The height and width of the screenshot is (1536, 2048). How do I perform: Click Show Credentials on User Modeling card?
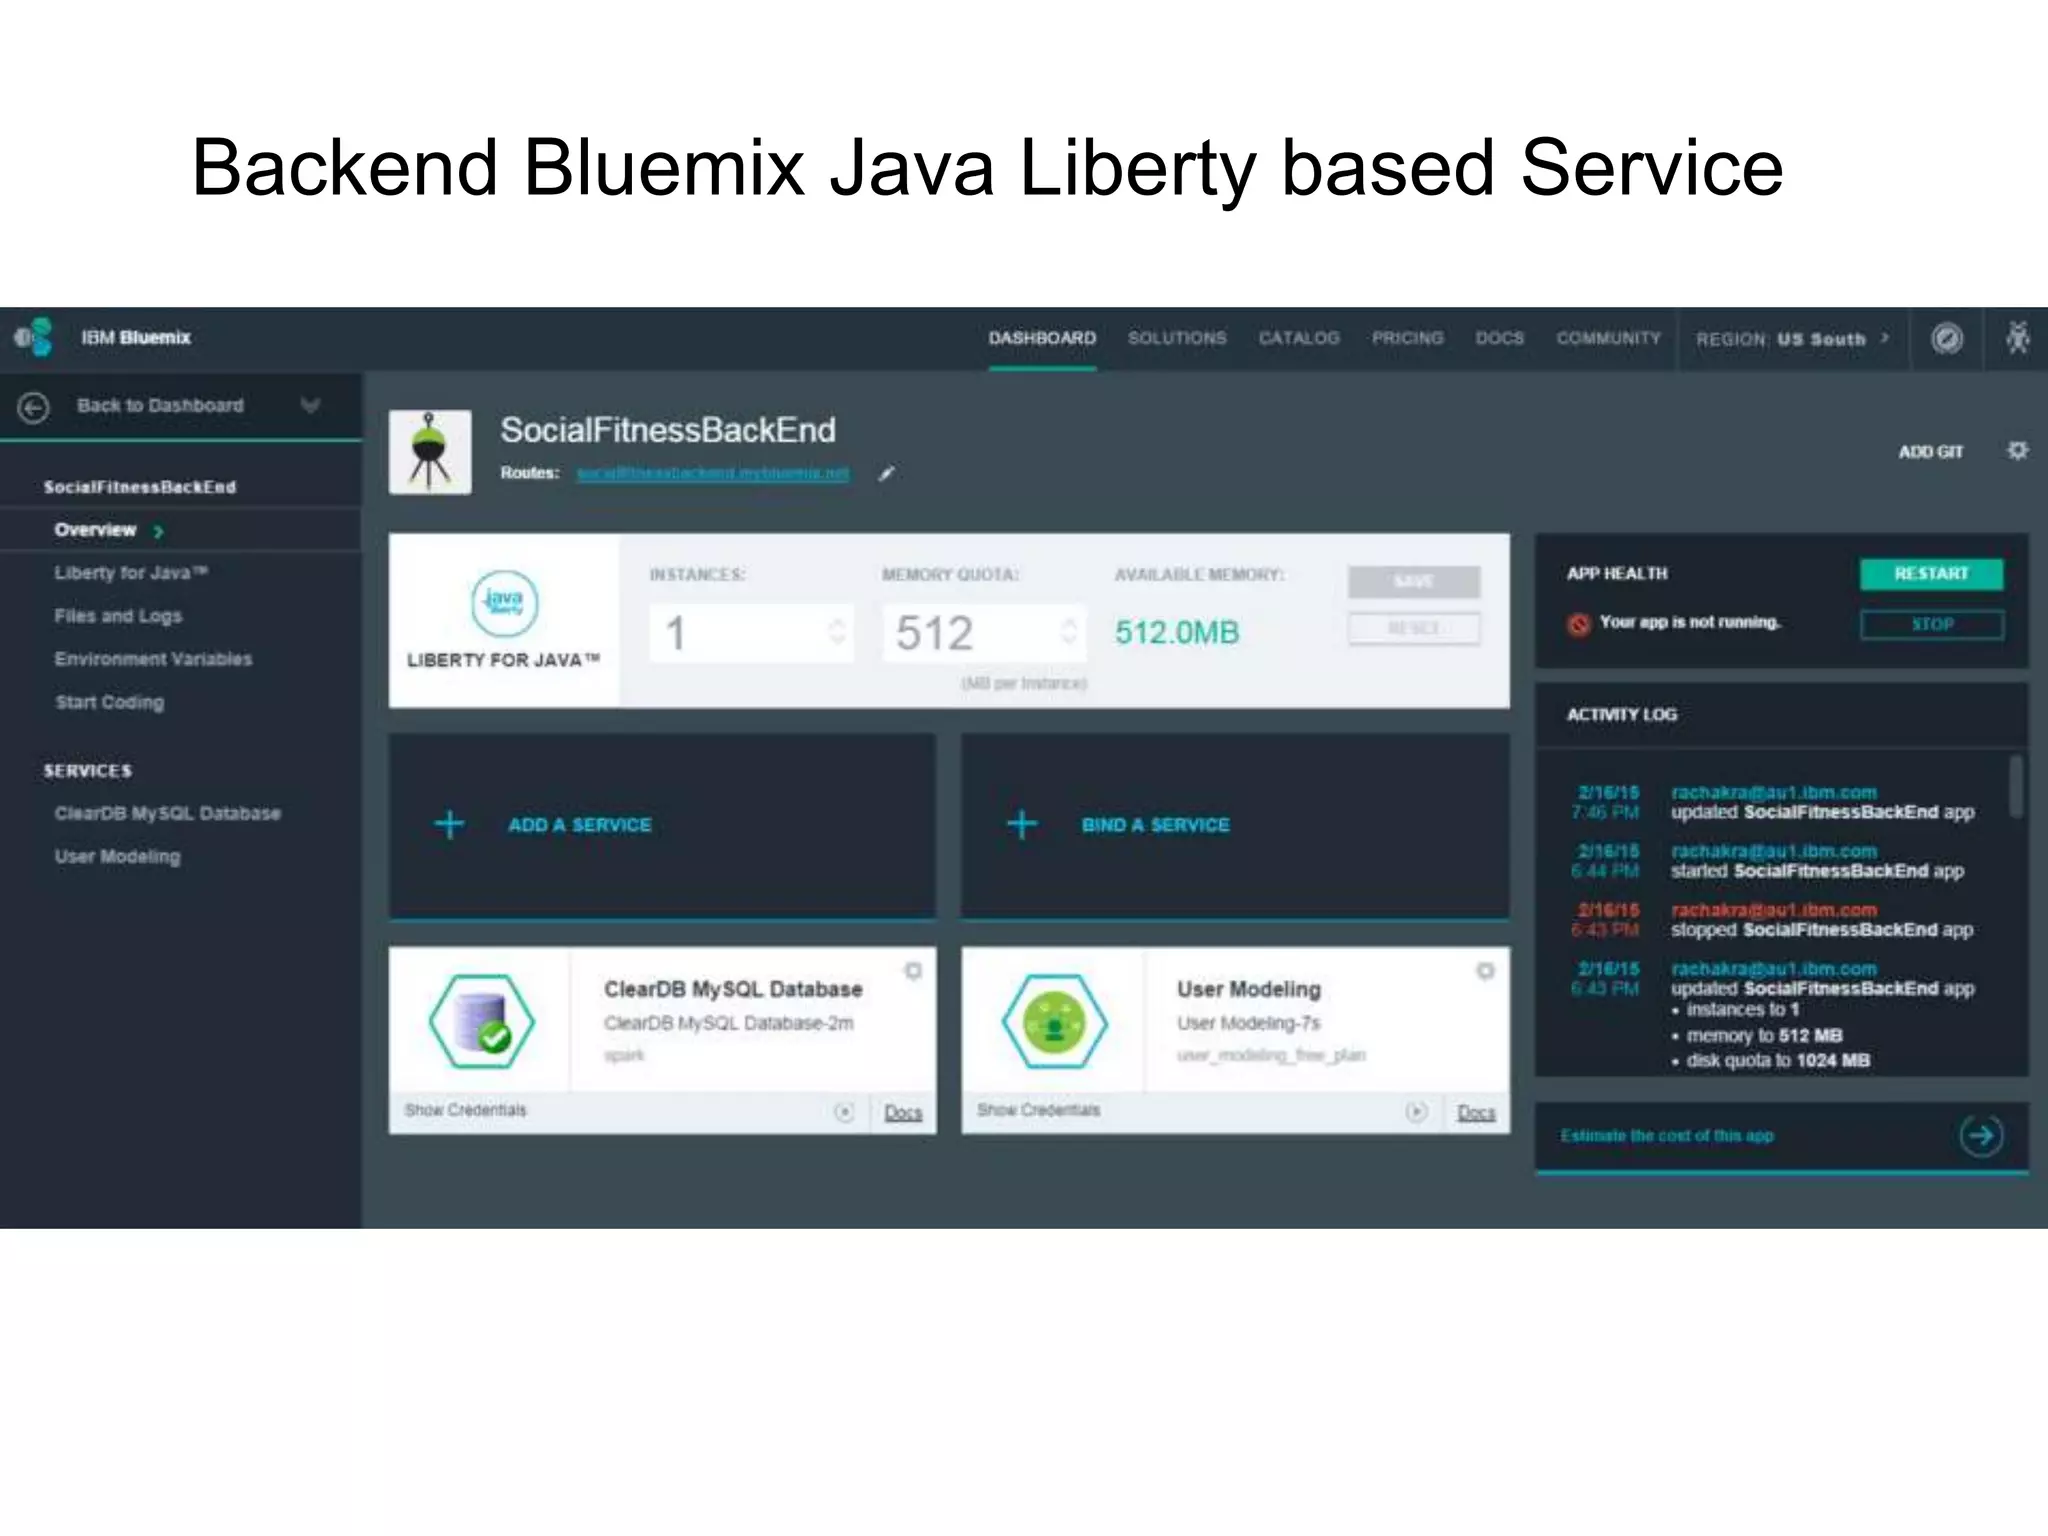coord(1038,1110)
